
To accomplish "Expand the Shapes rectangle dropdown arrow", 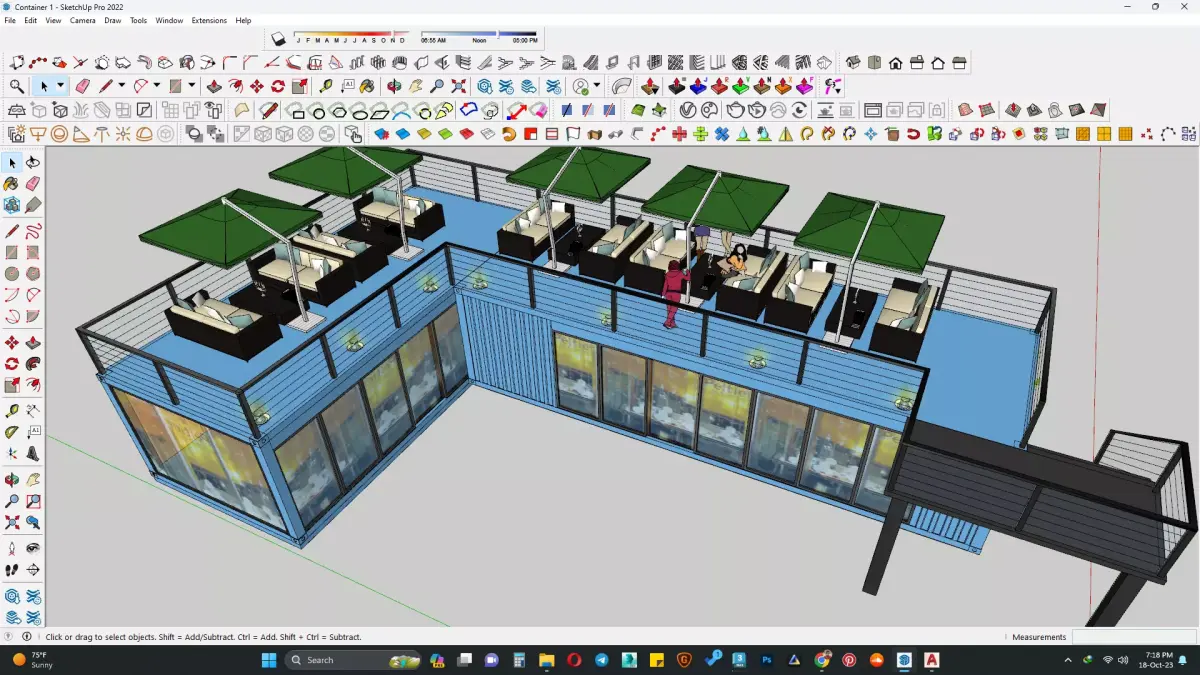I will tap(191, 87).
